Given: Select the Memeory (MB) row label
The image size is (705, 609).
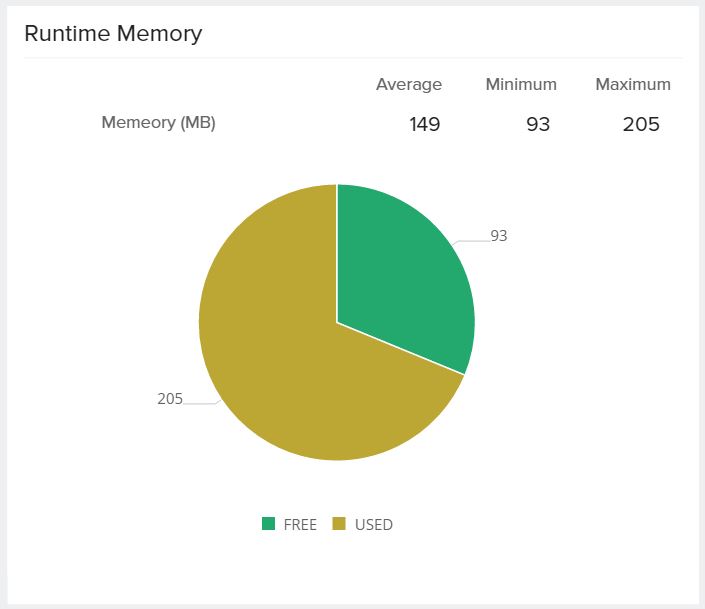Looking at the screenshot, I should click(x=158, y=123).
